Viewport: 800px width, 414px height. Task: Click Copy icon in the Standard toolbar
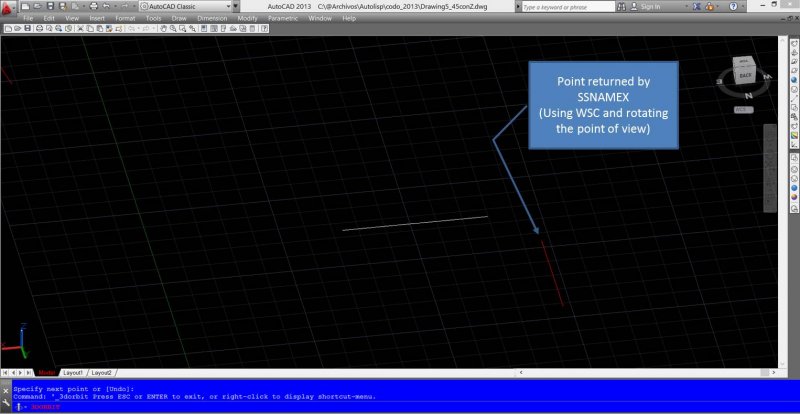click(x=89, y=29)
